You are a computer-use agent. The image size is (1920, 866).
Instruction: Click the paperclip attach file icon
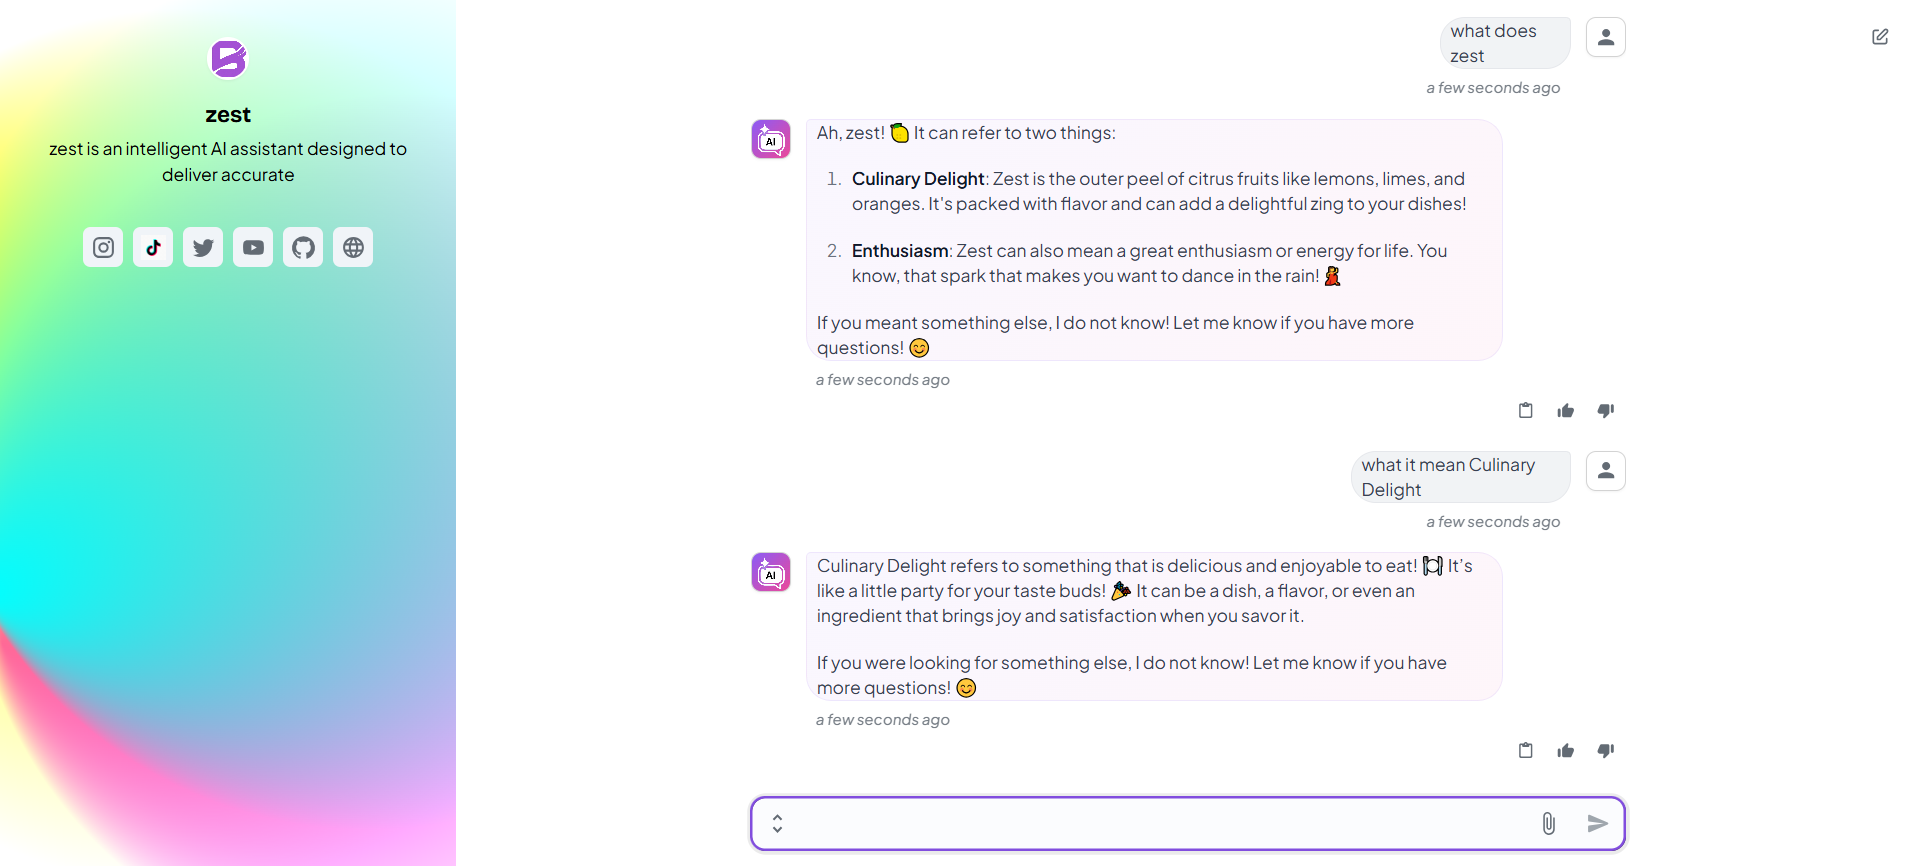(x=1548, y=823)
